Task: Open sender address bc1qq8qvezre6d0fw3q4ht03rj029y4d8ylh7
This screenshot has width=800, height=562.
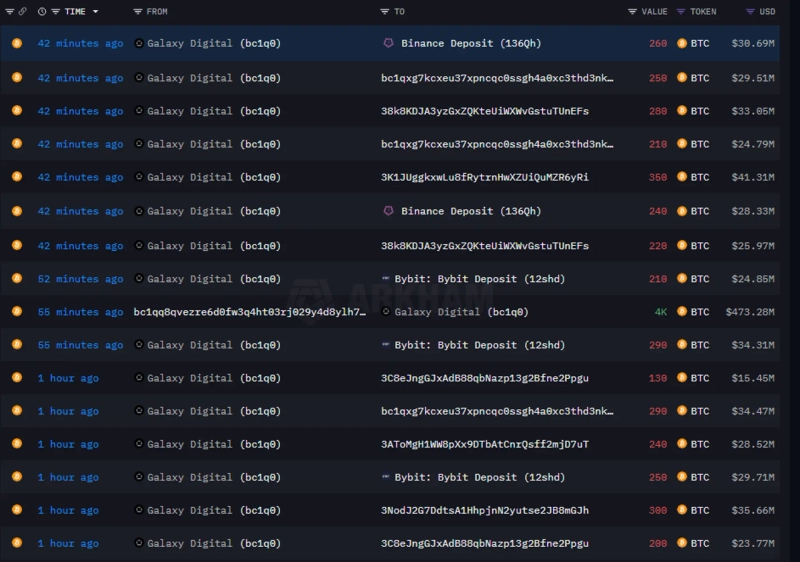Action: pyautogui.click(x=249, y=312)
